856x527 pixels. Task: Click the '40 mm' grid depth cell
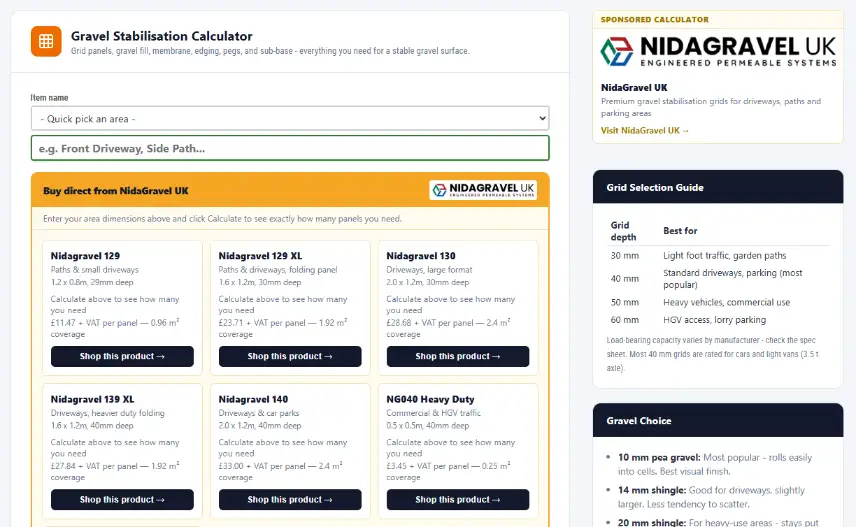(625, 279)
